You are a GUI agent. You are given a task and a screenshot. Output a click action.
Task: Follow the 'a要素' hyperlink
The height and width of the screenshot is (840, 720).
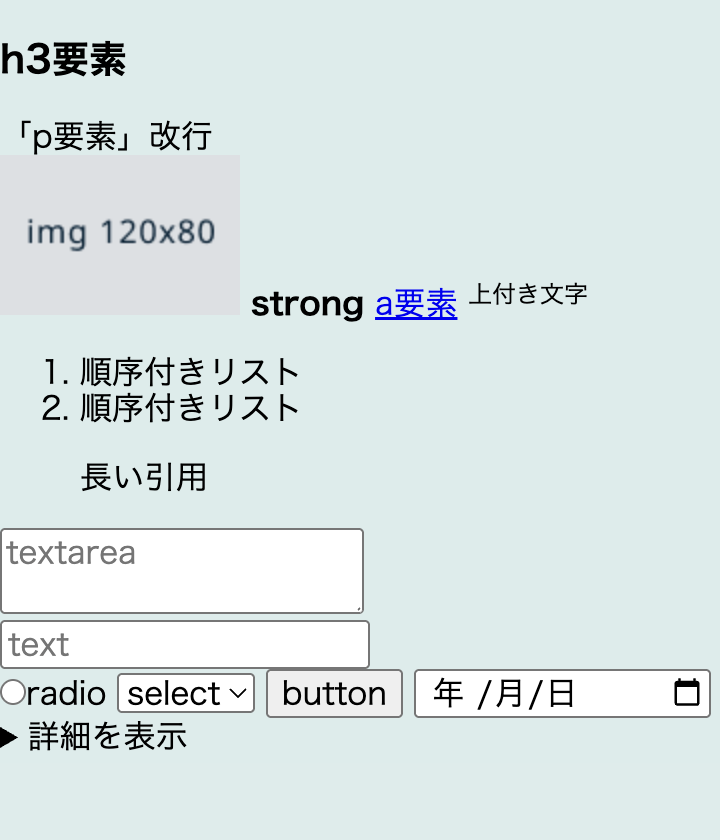[x=415, y=305]
